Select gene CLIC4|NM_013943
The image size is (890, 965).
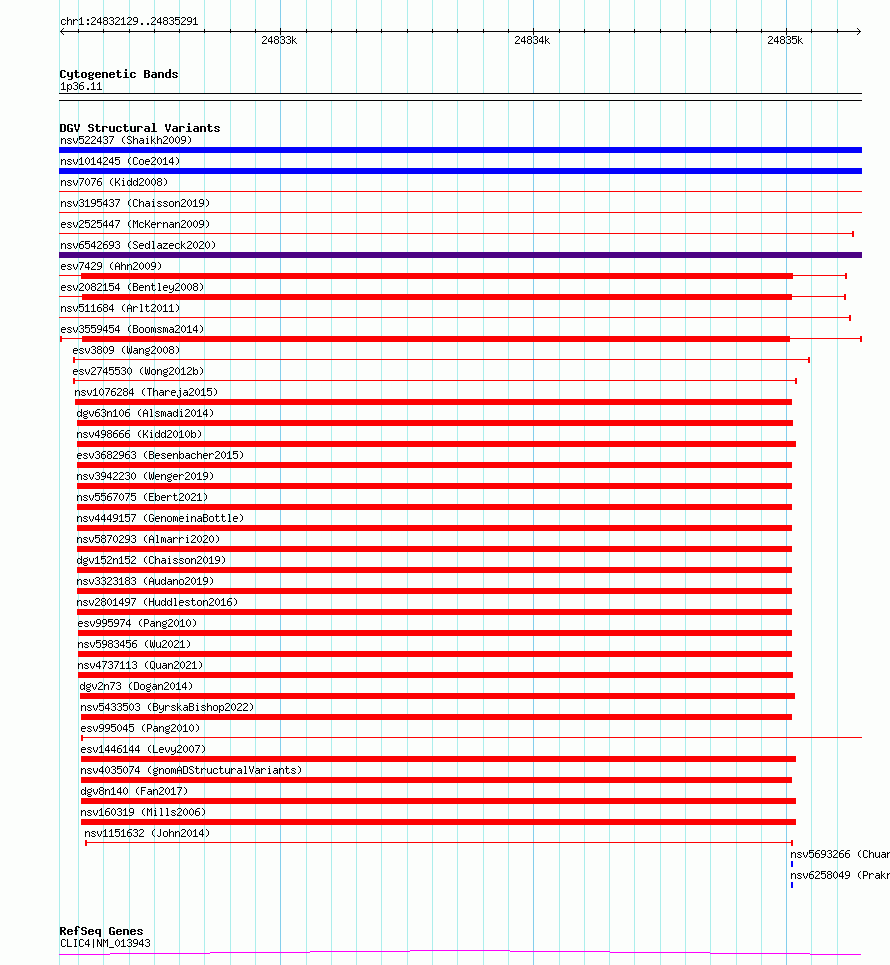tap(105, 943)
